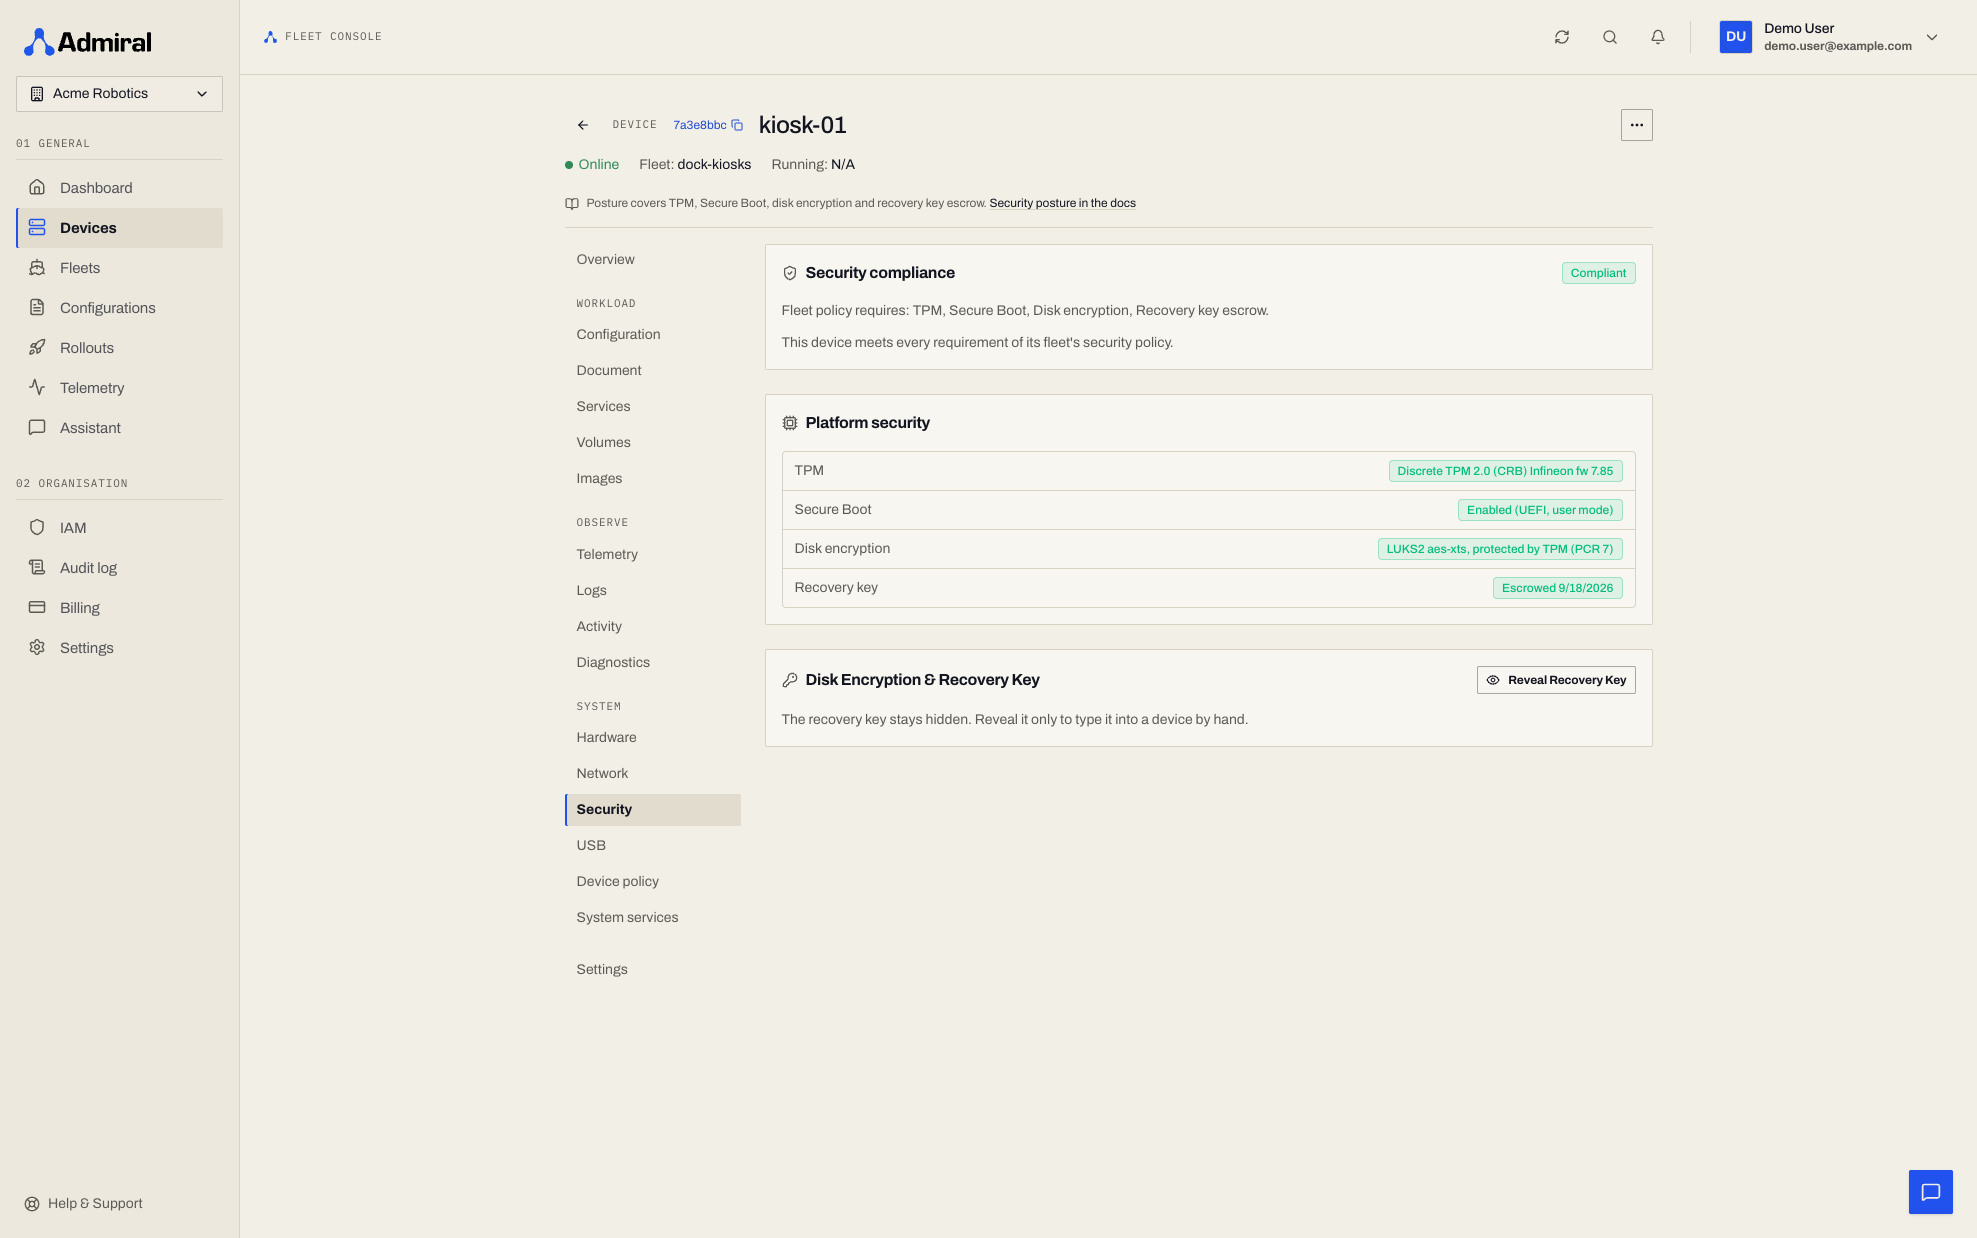1977x1238 pixels.
Task: Open the Document tab
Action: [x=652, y=371]
